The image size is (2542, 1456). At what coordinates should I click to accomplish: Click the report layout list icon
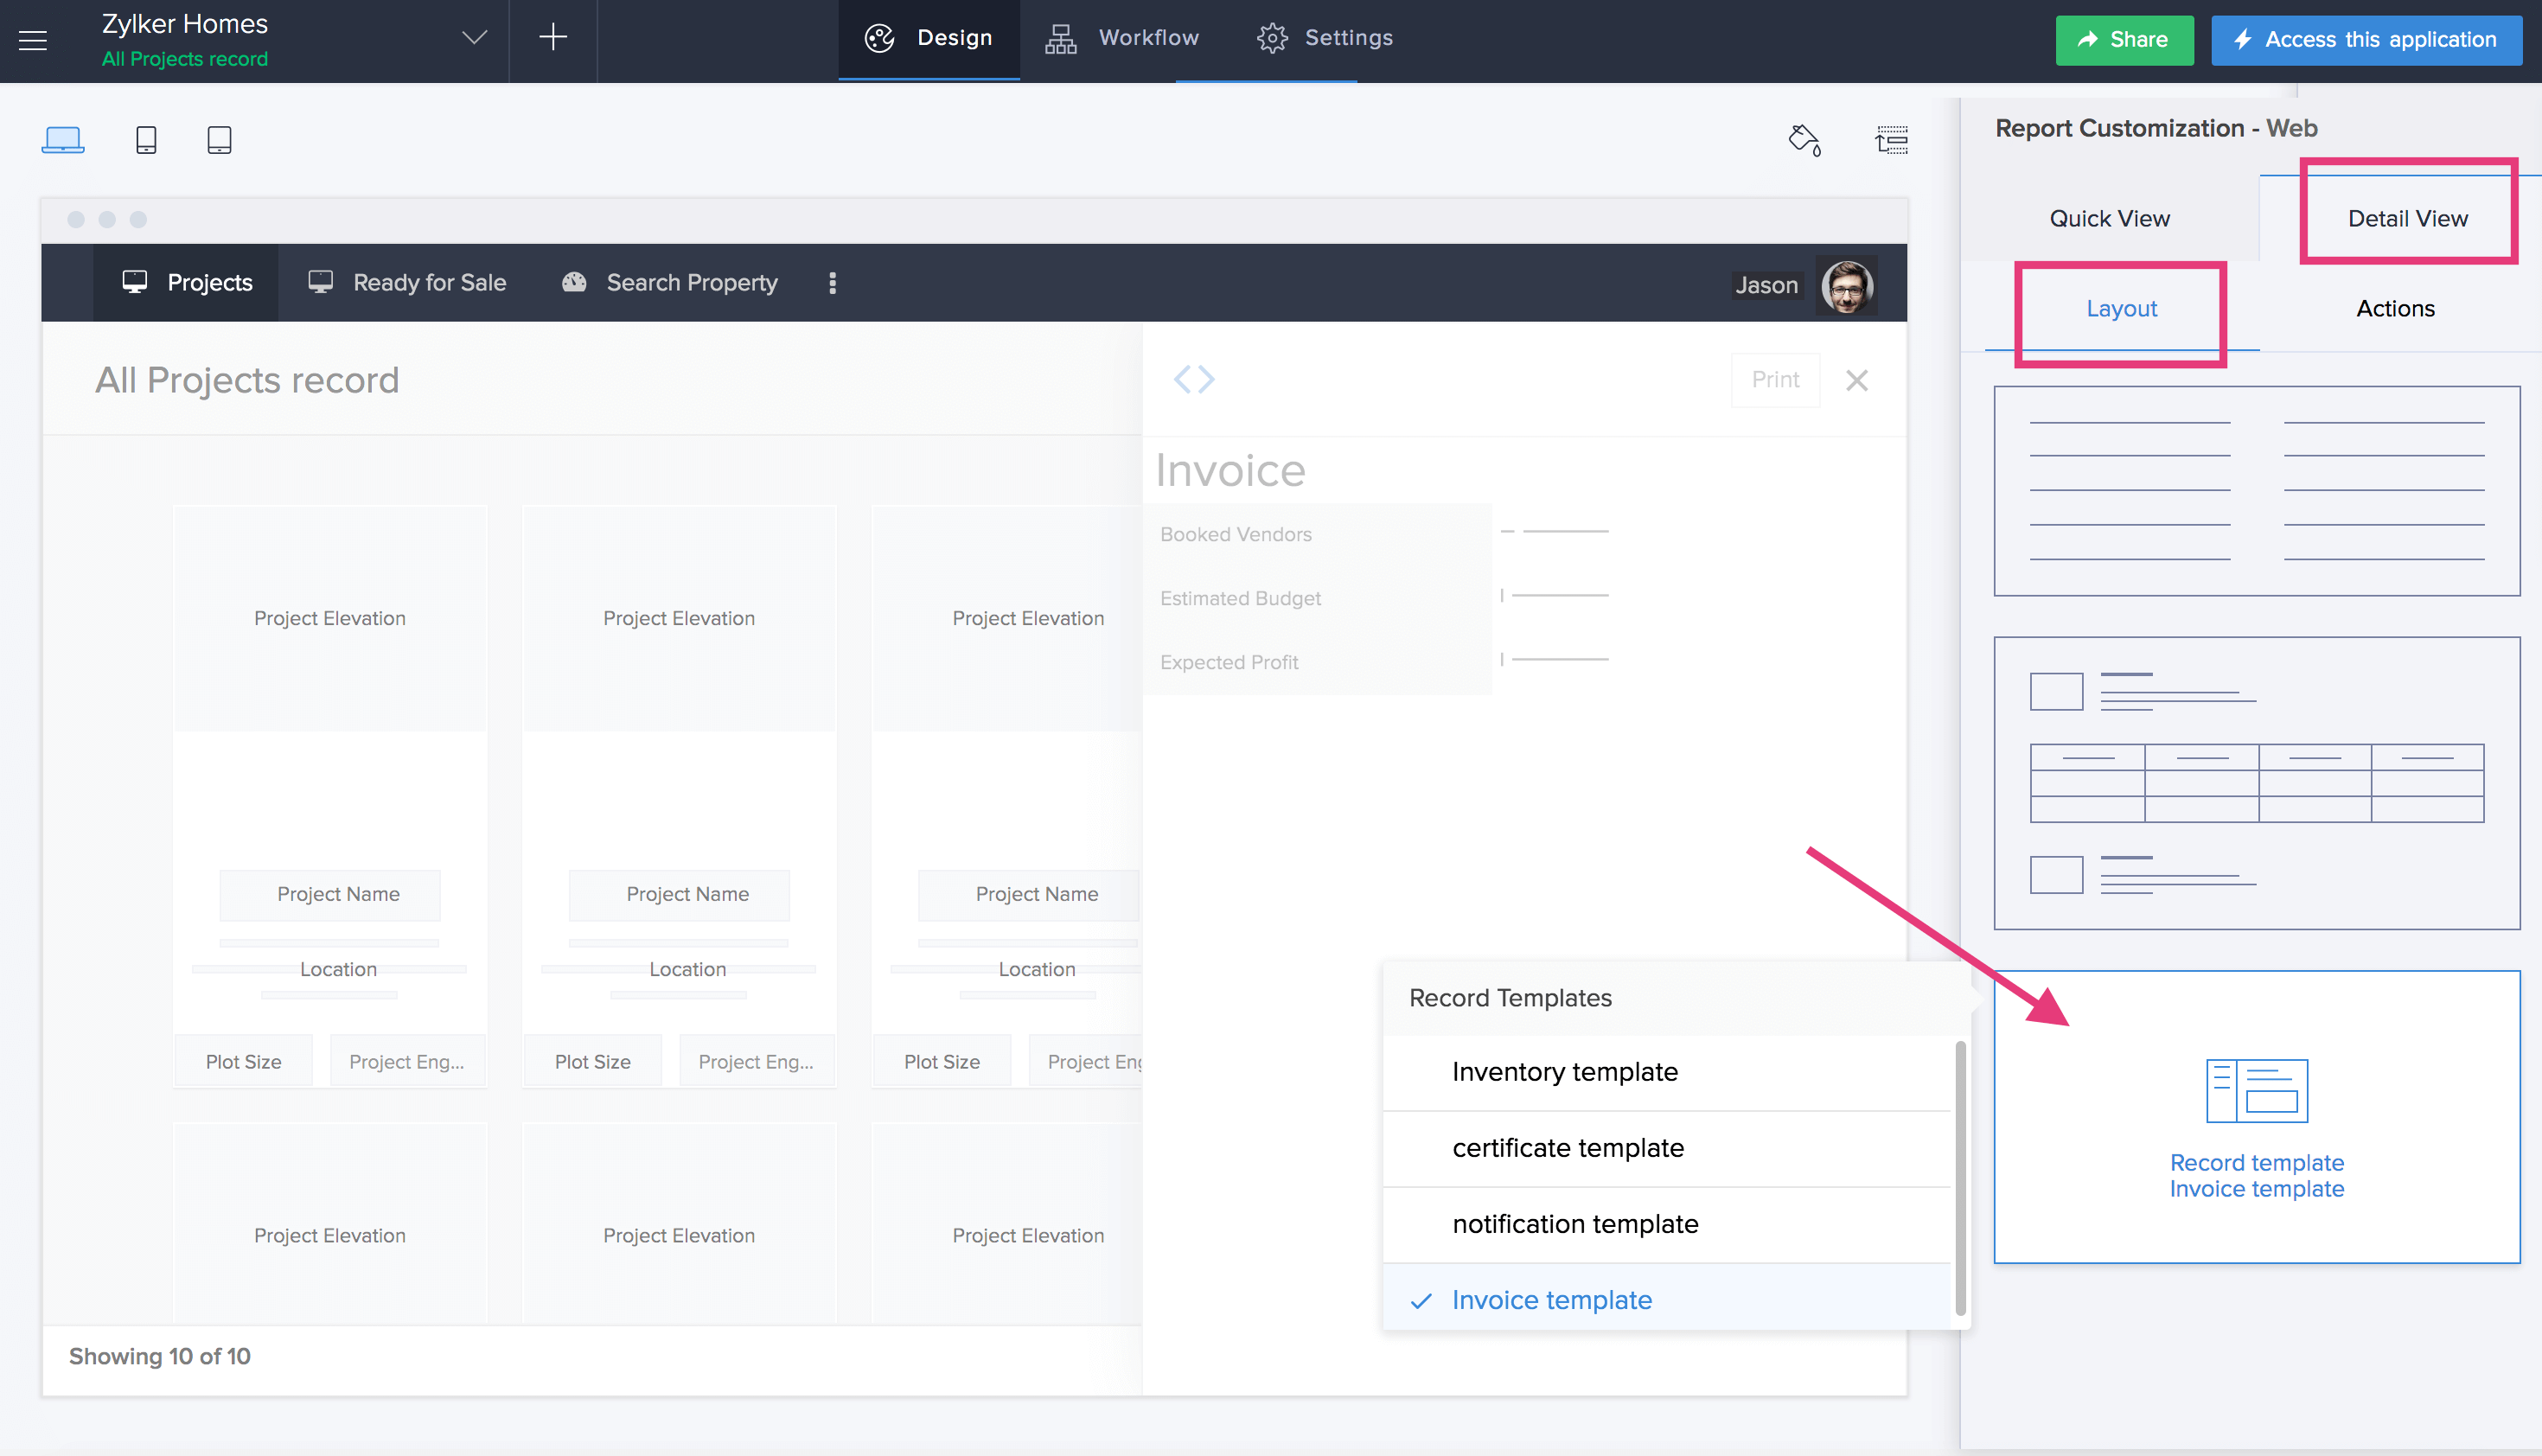pos(1891,140)
